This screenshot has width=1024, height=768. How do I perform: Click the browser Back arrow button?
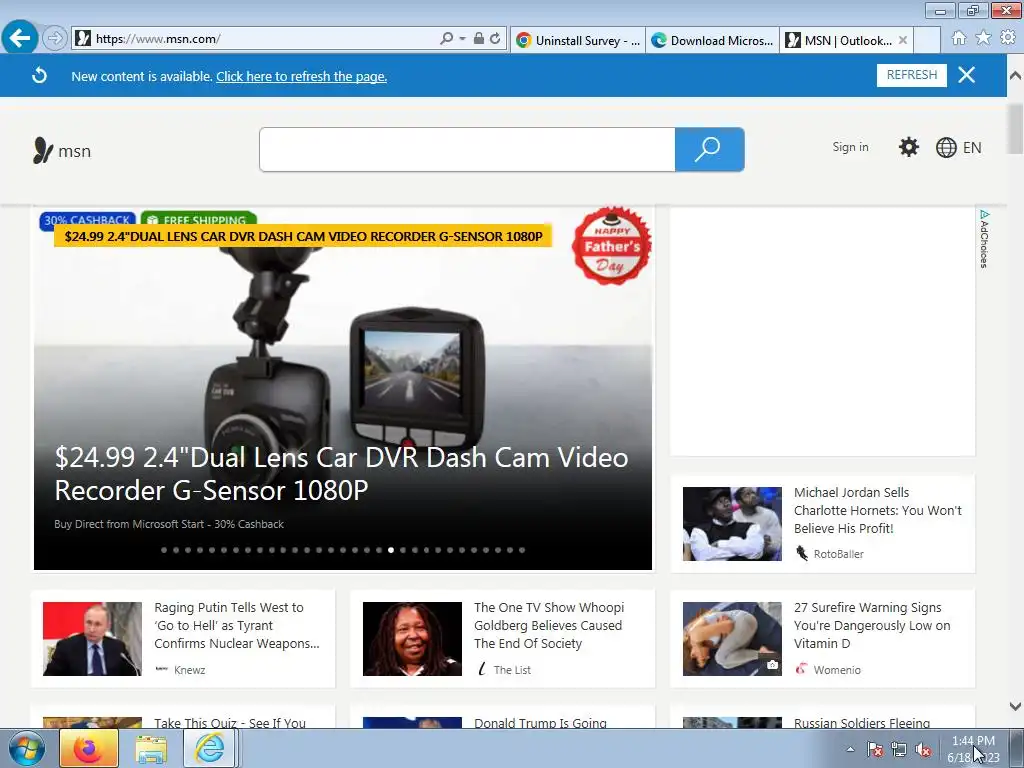click(x=20, y=38)
